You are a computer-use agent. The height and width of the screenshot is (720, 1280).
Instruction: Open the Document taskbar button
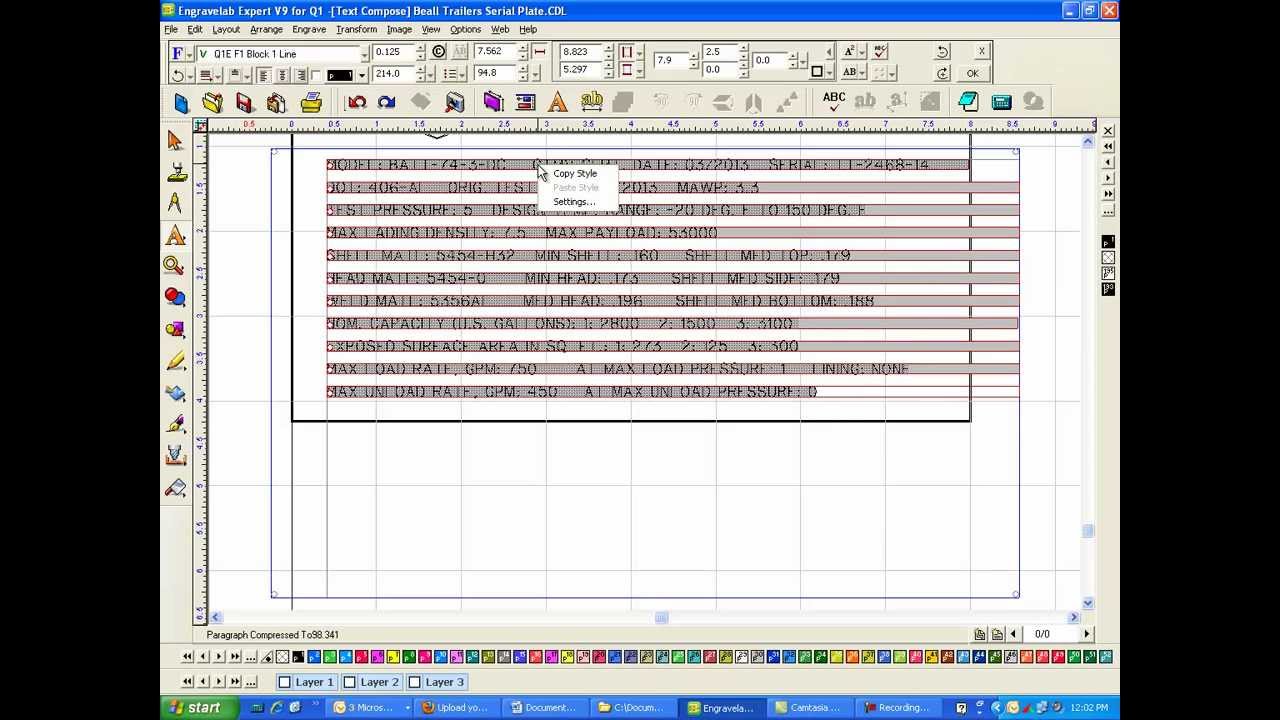coord(544,708)
